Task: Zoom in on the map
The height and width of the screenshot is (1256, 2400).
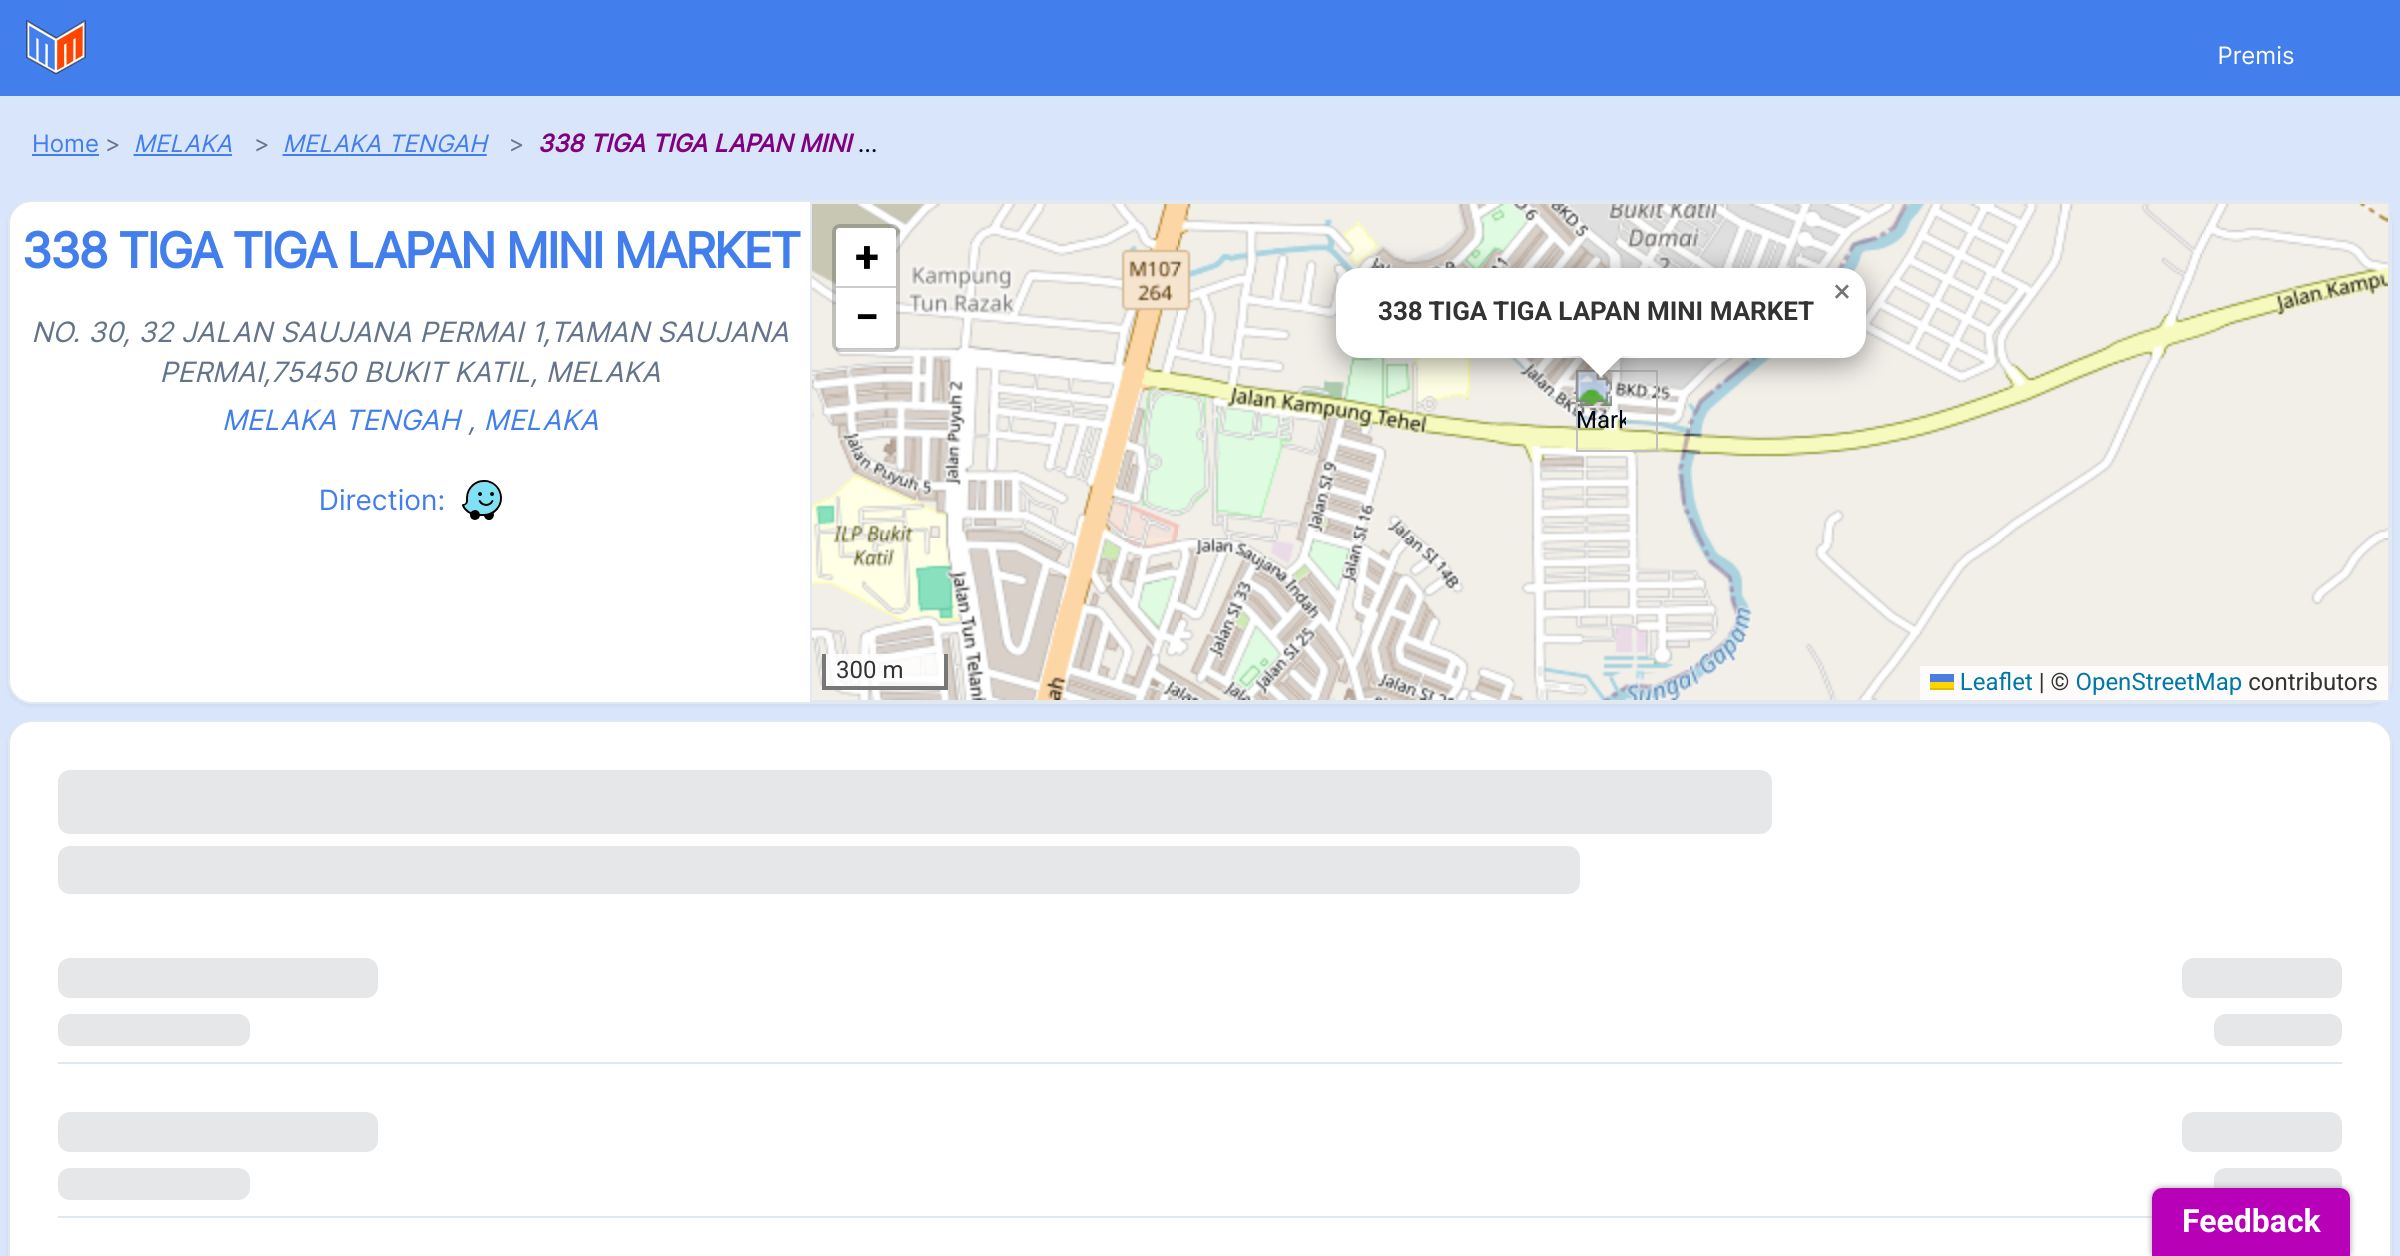Action: coord(866,258)
